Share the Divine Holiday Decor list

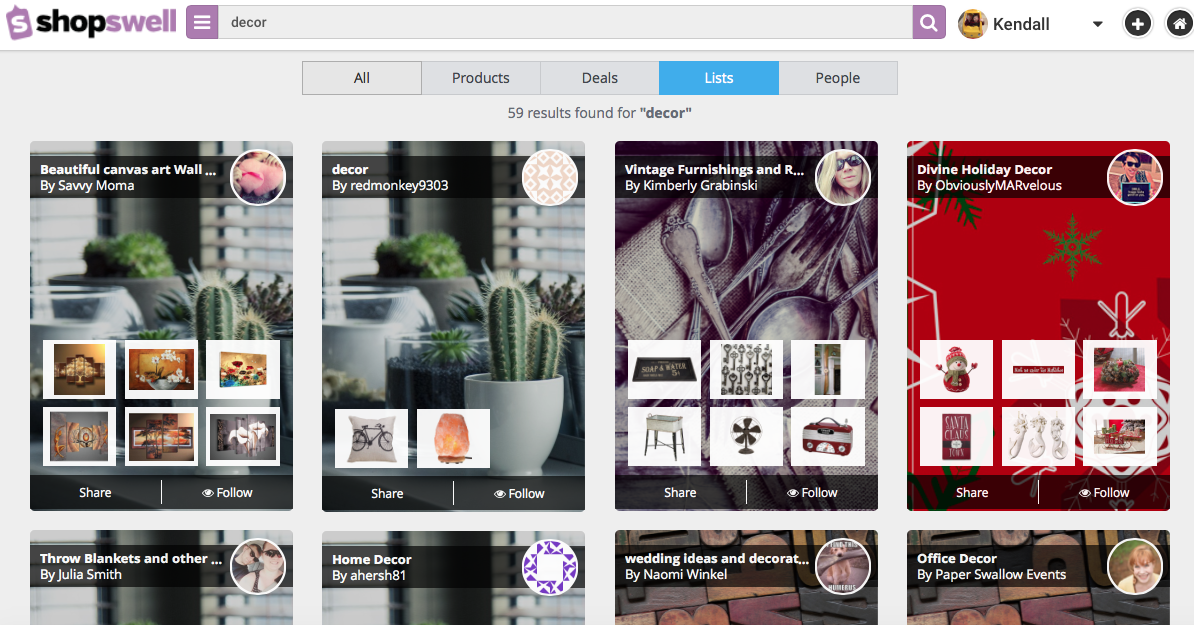(x=972, y=492)
